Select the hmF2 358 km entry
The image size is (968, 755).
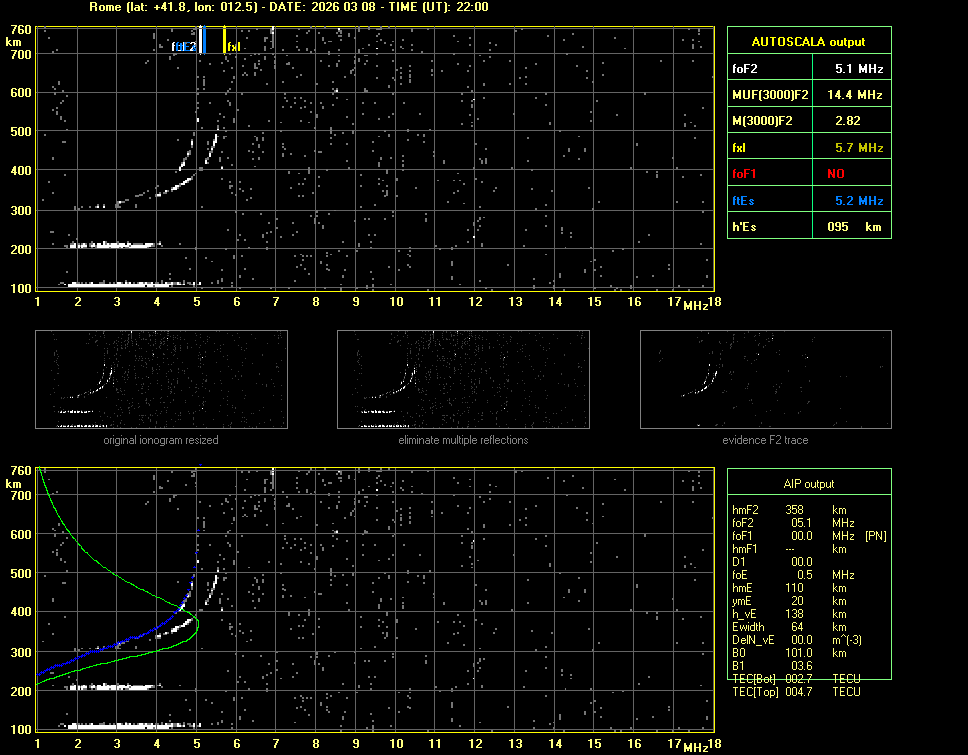coord(790,509)
